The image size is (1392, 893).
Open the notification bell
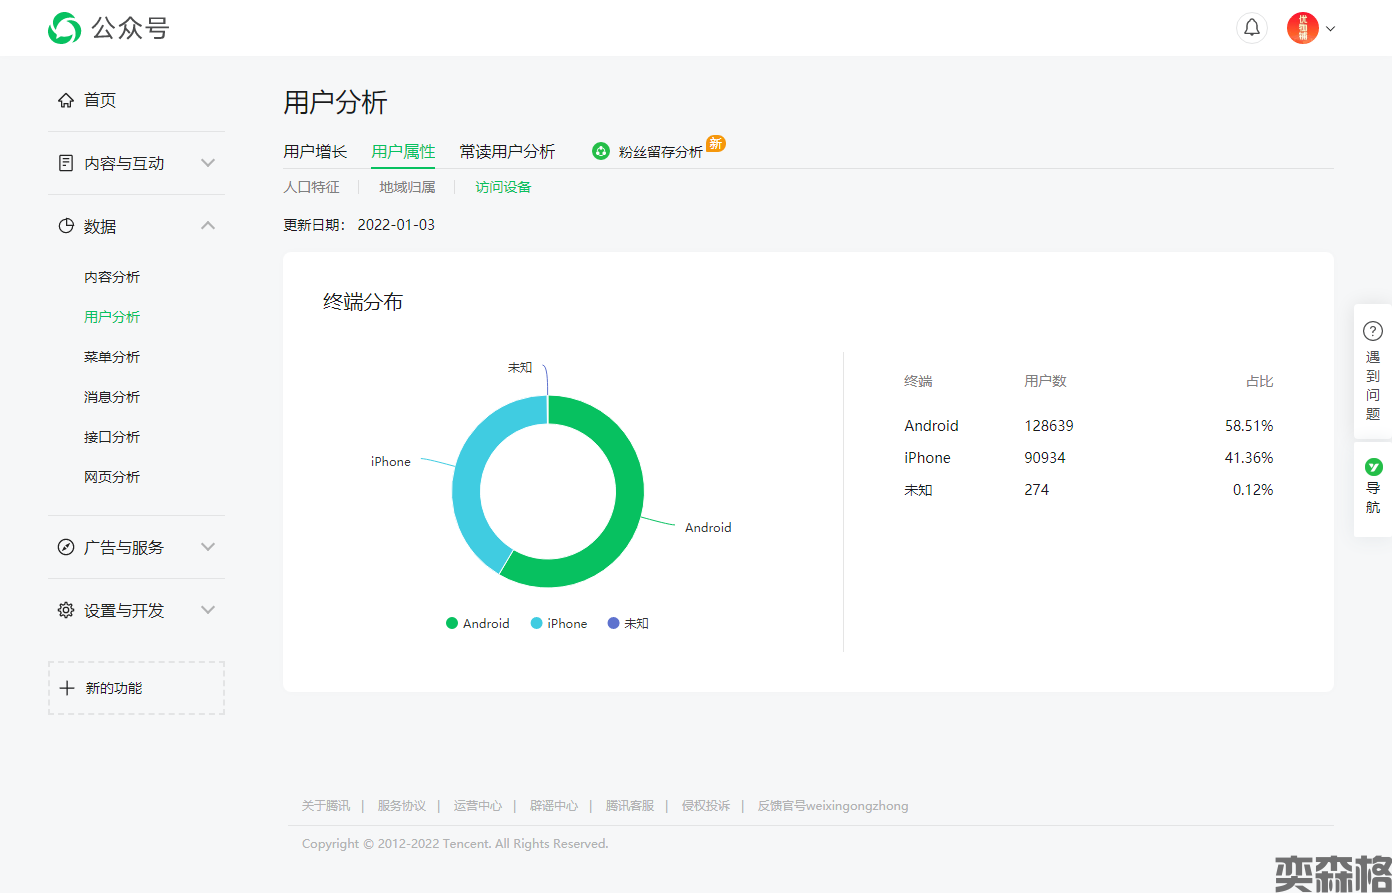(1251, 28)
